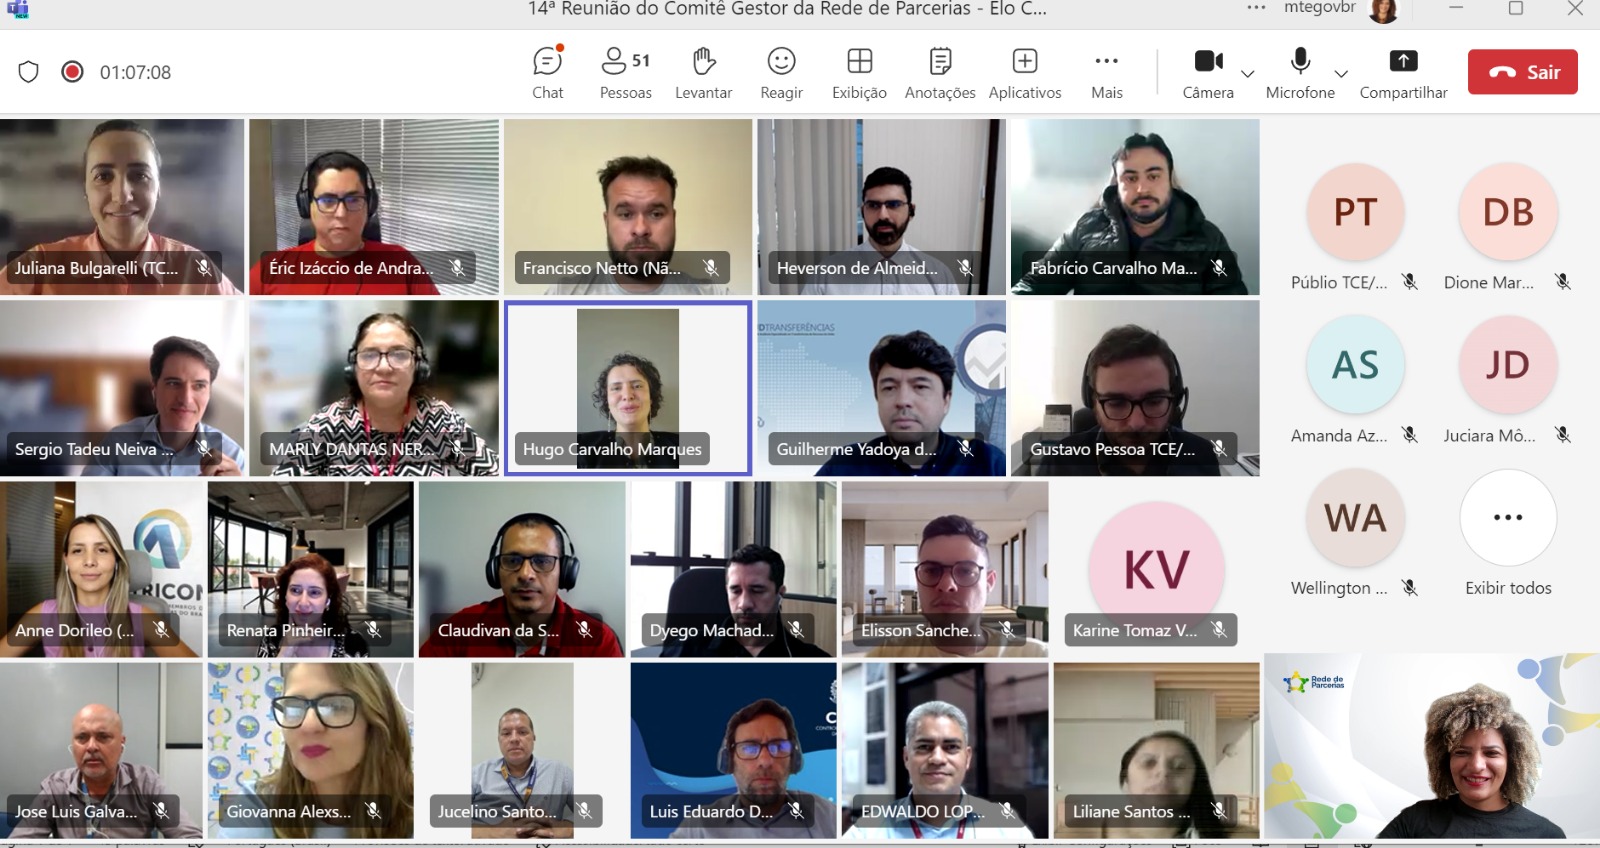Viewport: 1600px width, 848px height.
Task: Raise hand with the Levantar button
Action: click(704, 73)
